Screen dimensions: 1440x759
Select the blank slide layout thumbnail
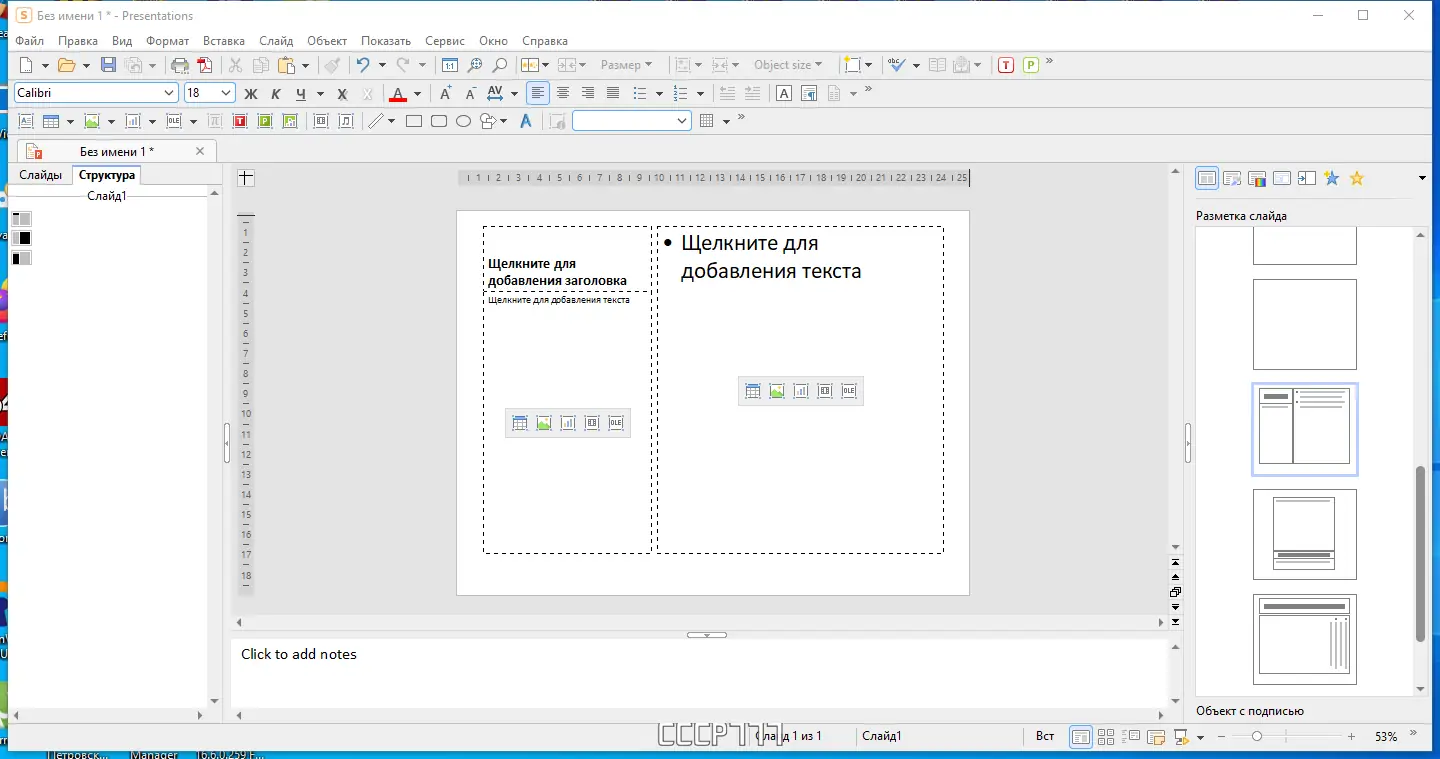(x=1304, y=325)
